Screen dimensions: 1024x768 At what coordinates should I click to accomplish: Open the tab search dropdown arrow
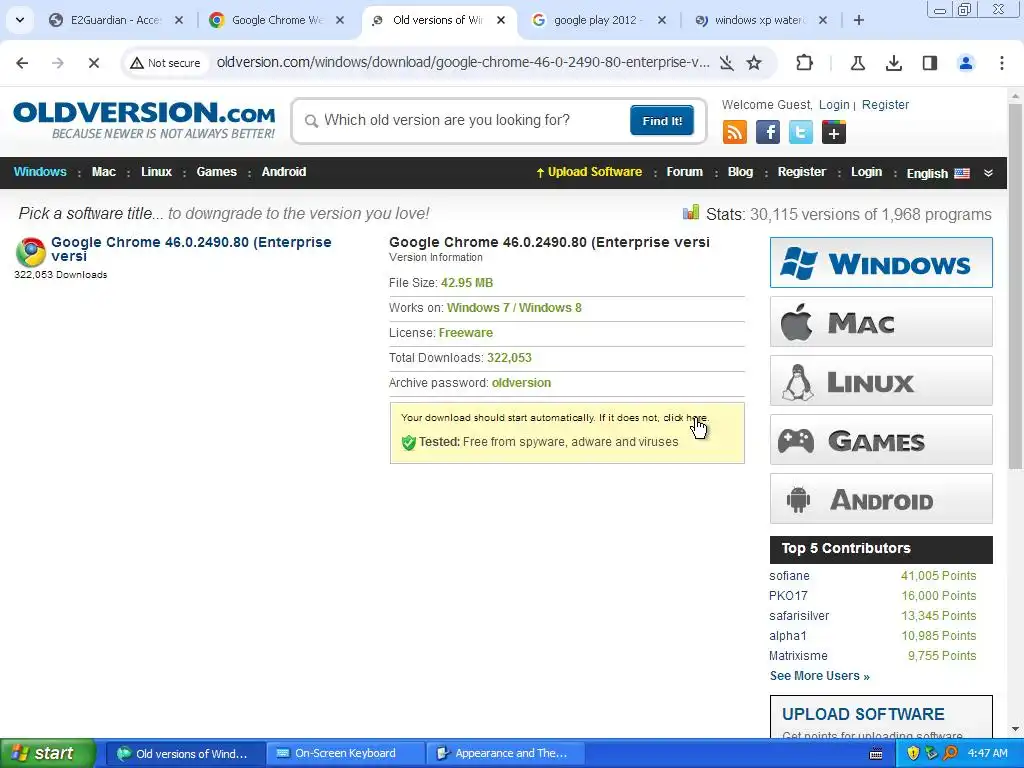pos(20,20)
